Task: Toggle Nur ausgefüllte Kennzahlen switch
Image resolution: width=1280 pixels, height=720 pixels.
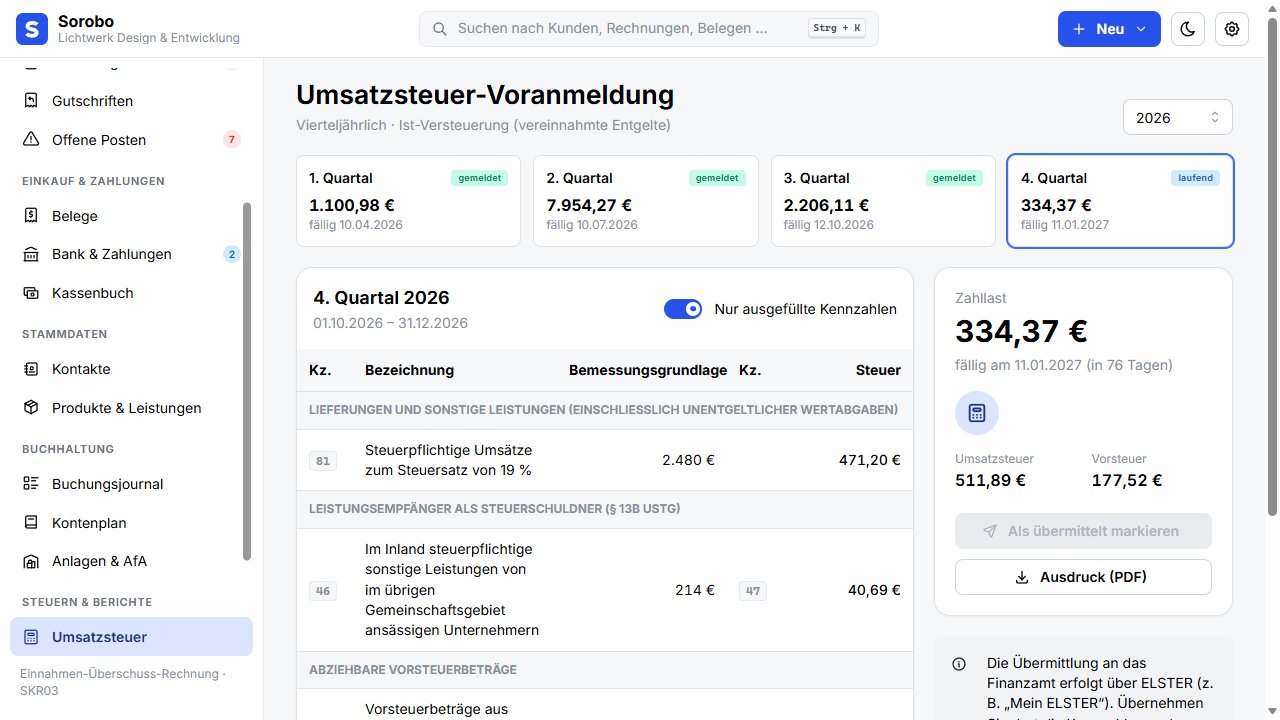Action: [x=683, y=309]
